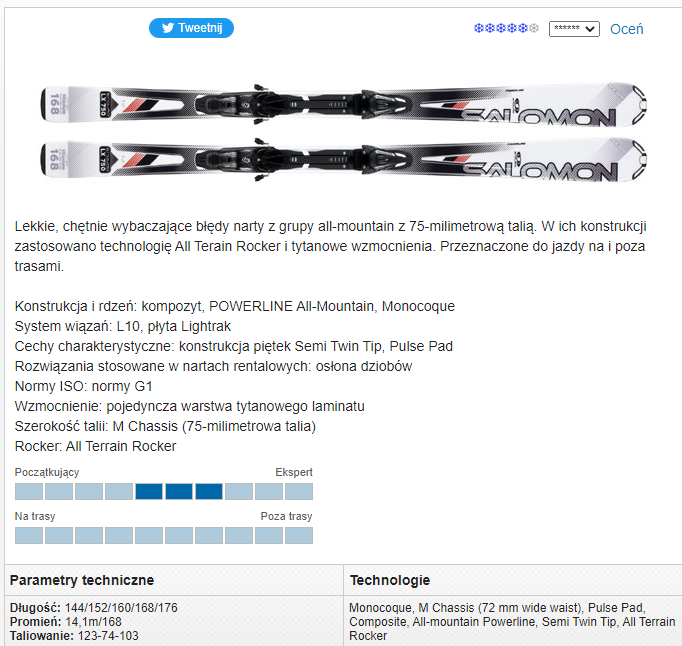Screen dimensions: 682x646
Task: Click first dark blue skill level box
Action: coord(149,492)
